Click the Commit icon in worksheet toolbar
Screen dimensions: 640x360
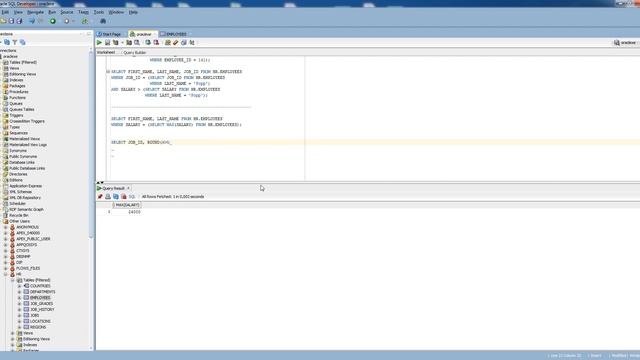pyautogui.click(x=148, y=42)
